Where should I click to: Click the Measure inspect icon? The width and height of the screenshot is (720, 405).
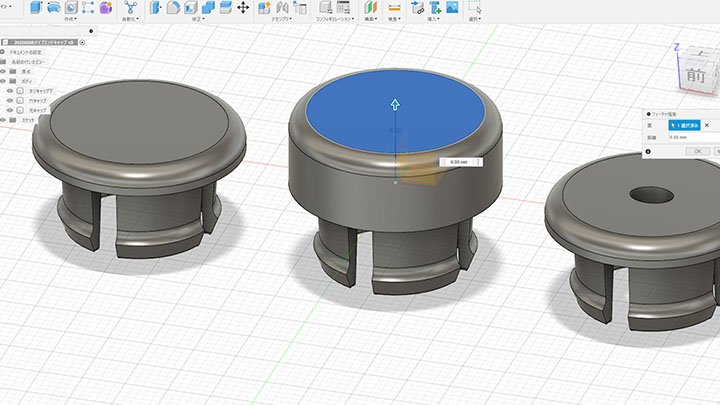pos(394,7)
